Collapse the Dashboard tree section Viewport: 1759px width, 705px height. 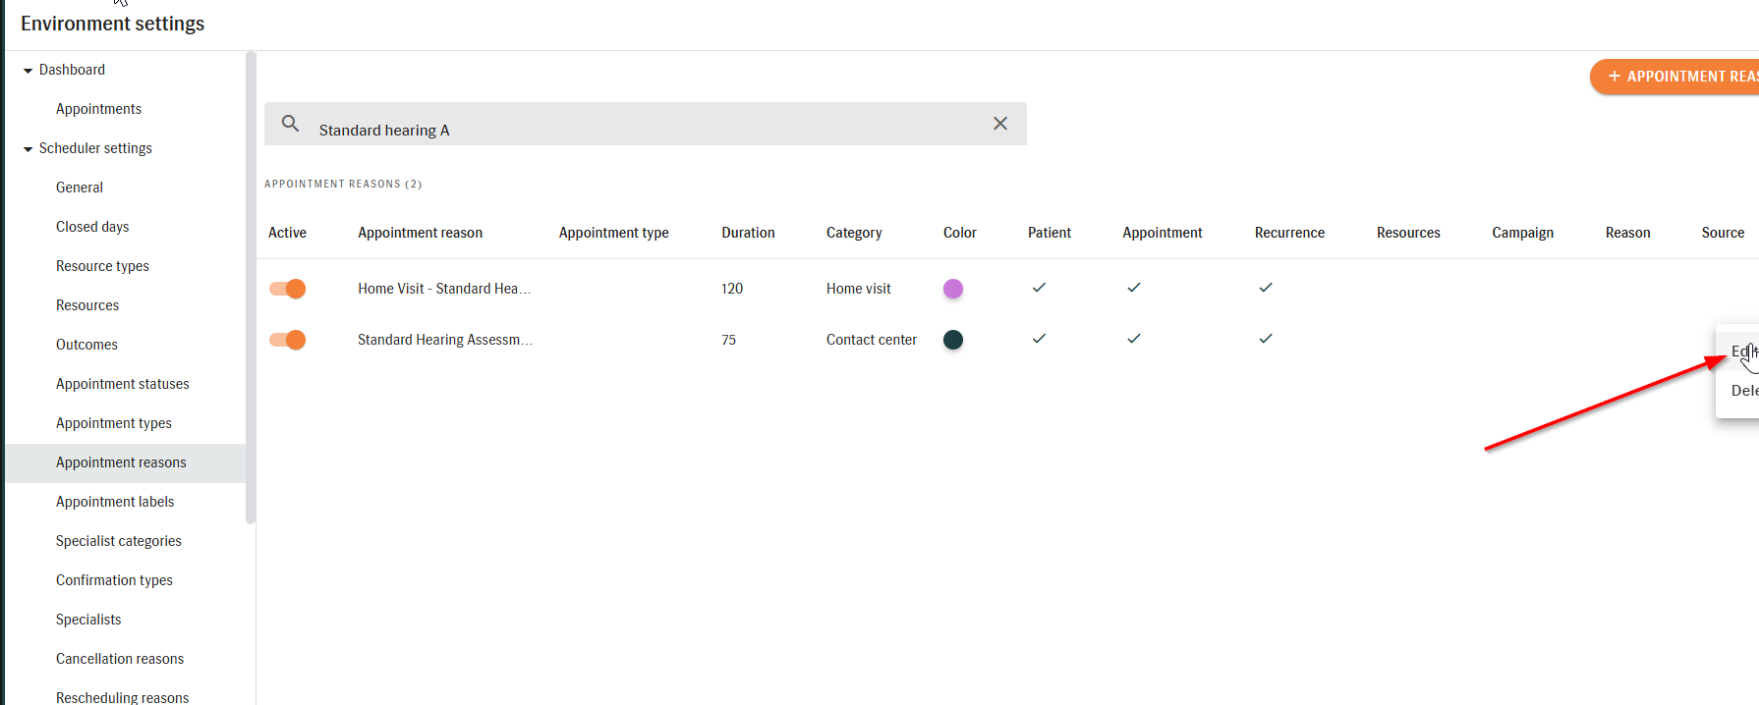click(x=28, y=71)
